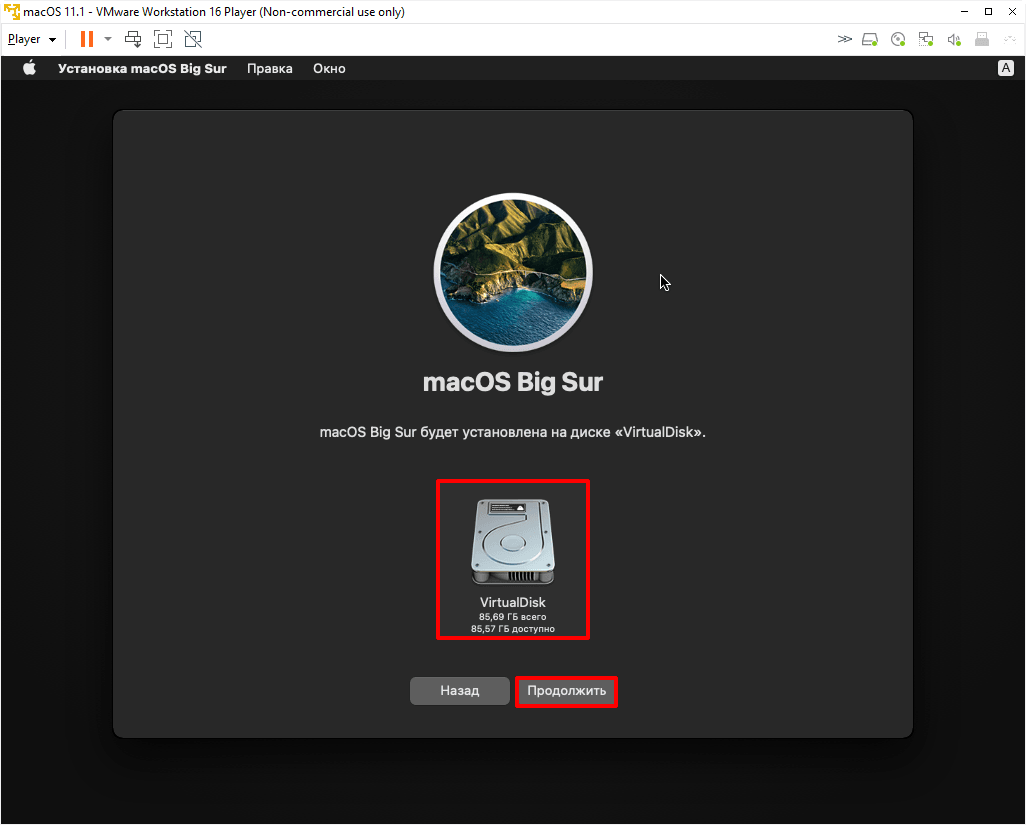Open the CD/DVD drive device icon

click(x=898, y=40)
